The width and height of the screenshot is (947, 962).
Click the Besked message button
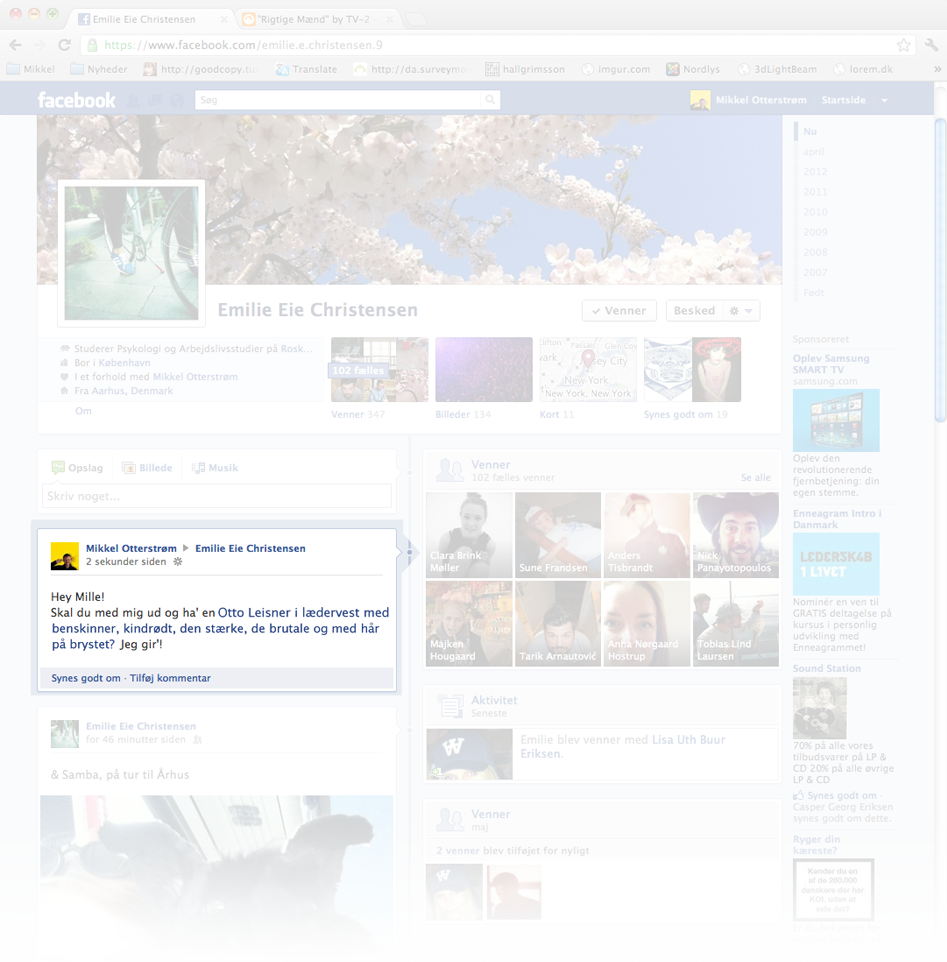tap(694, 310)
